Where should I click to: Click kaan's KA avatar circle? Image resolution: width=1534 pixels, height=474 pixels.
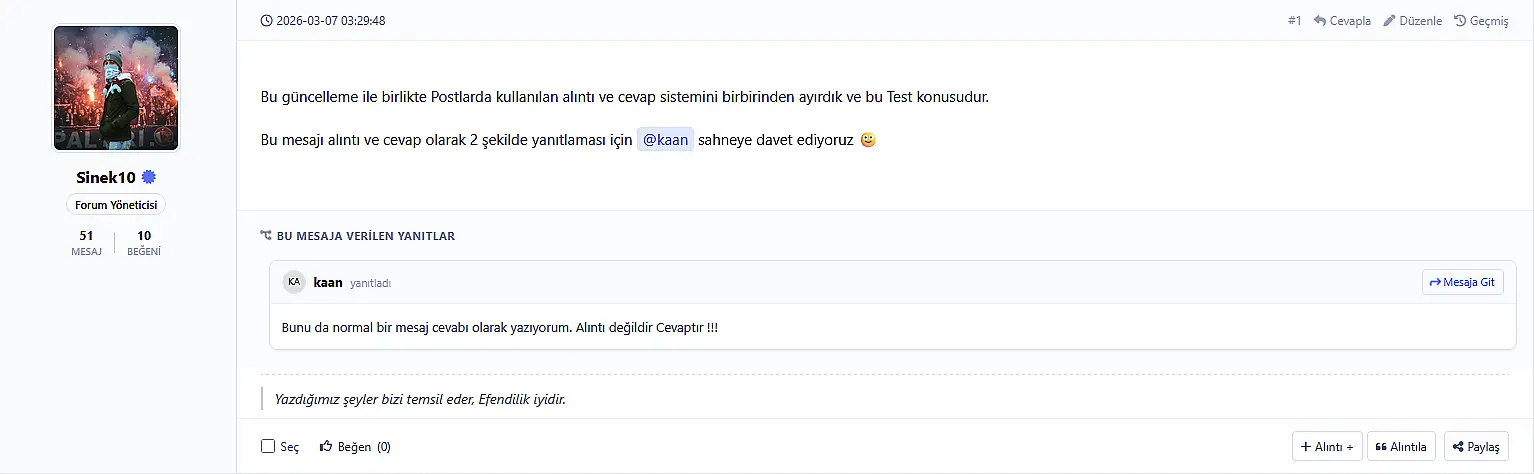coord(294,282)
